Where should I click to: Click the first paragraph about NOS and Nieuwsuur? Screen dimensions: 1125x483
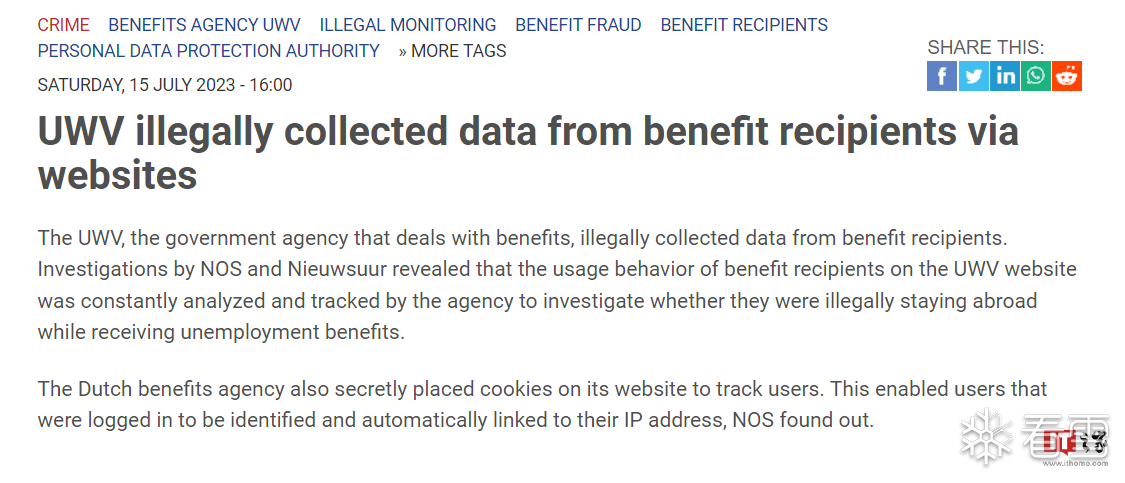556,285
